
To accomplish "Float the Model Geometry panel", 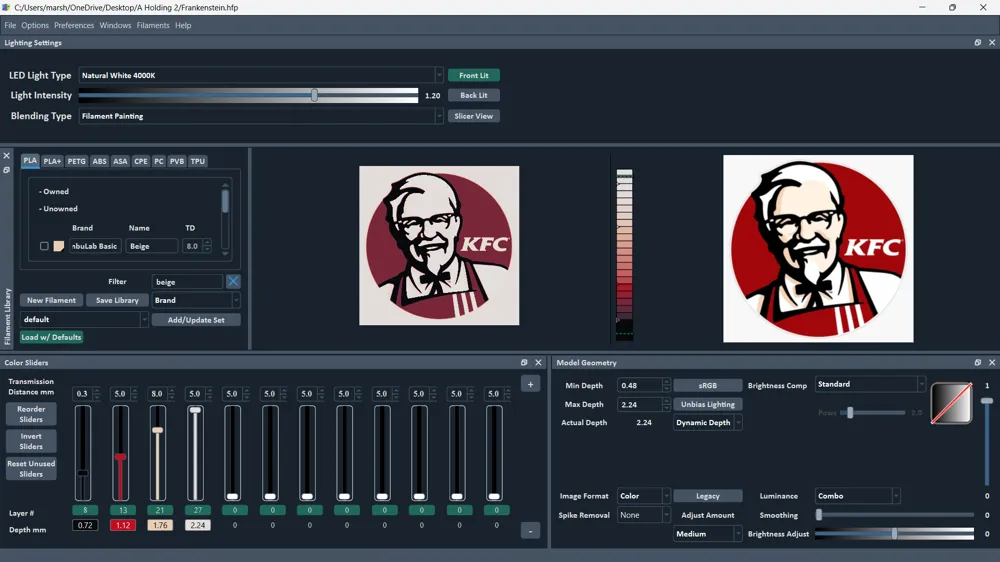I will click(x=978, y=362).
